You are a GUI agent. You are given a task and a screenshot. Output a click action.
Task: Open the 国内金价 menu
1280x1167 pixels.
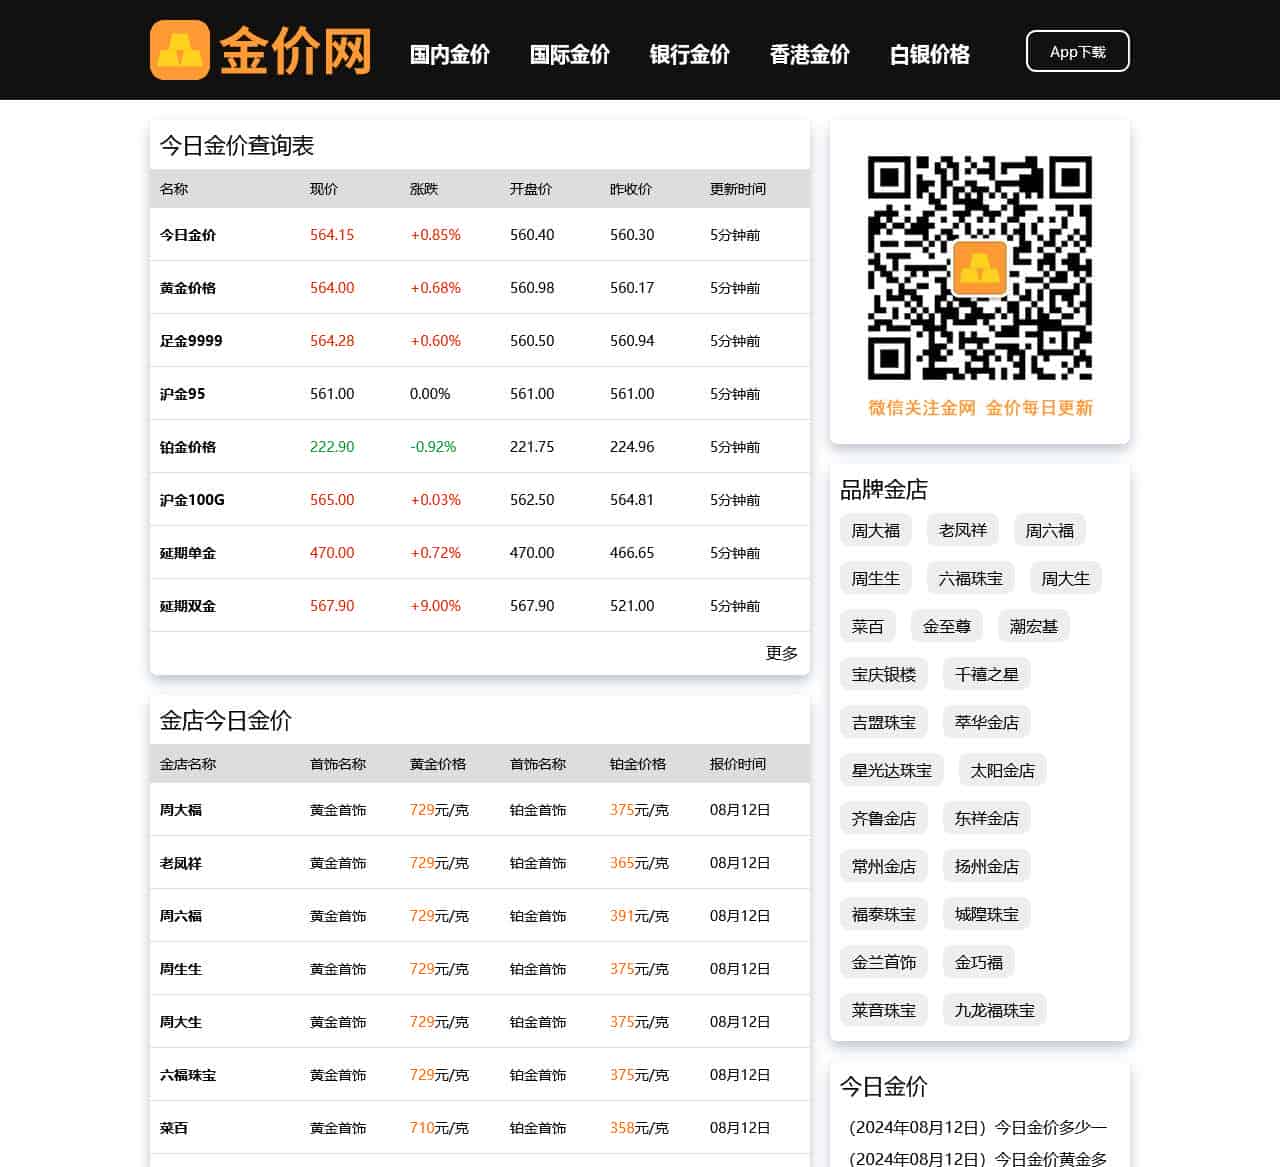point(450,54)
